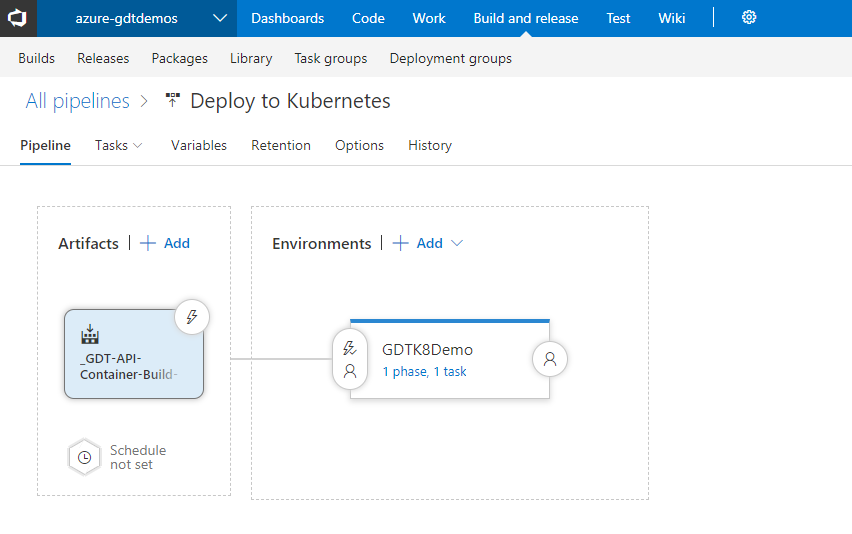Open the schedule clock icon
This screenshot has height=534, width=852.
pos(84,457)
